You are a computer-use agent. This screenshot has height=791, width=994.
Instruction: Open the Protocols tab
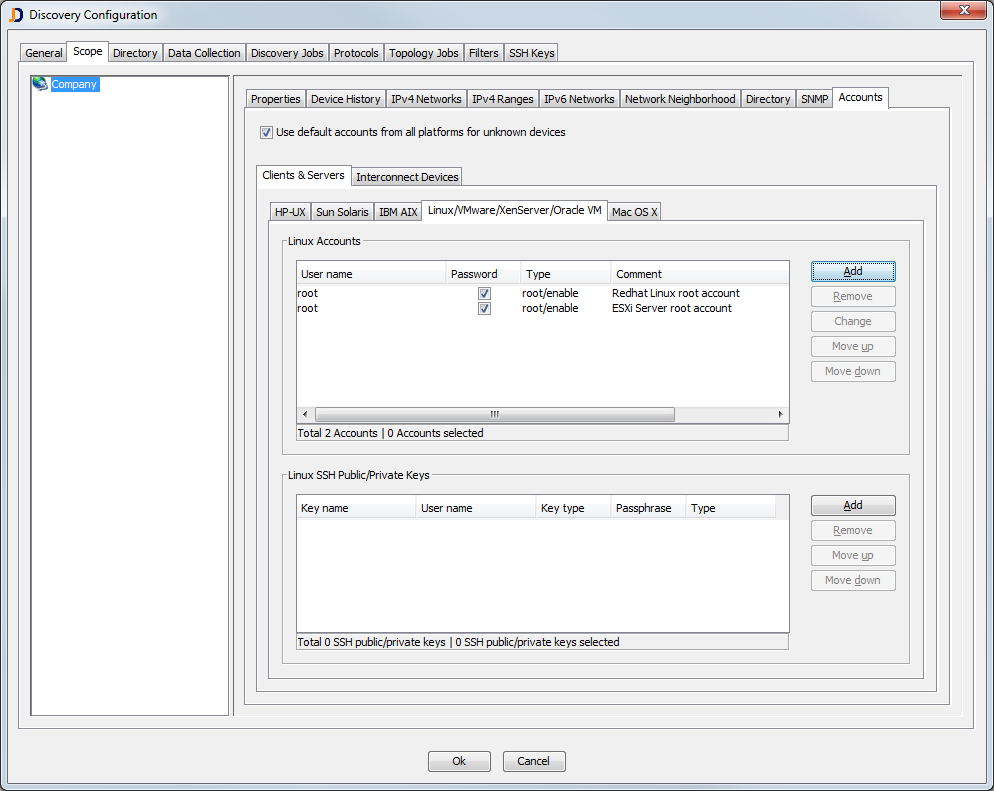(356, 52)
